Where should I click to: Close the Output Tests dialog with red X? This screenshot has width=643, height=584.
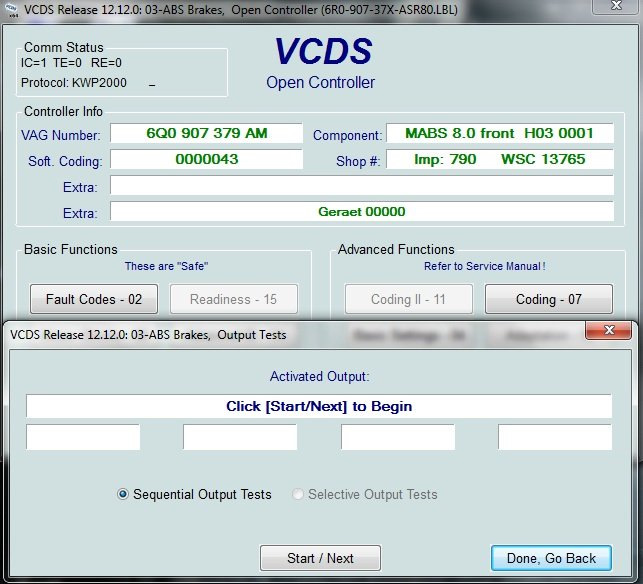(x=609, y=331)
